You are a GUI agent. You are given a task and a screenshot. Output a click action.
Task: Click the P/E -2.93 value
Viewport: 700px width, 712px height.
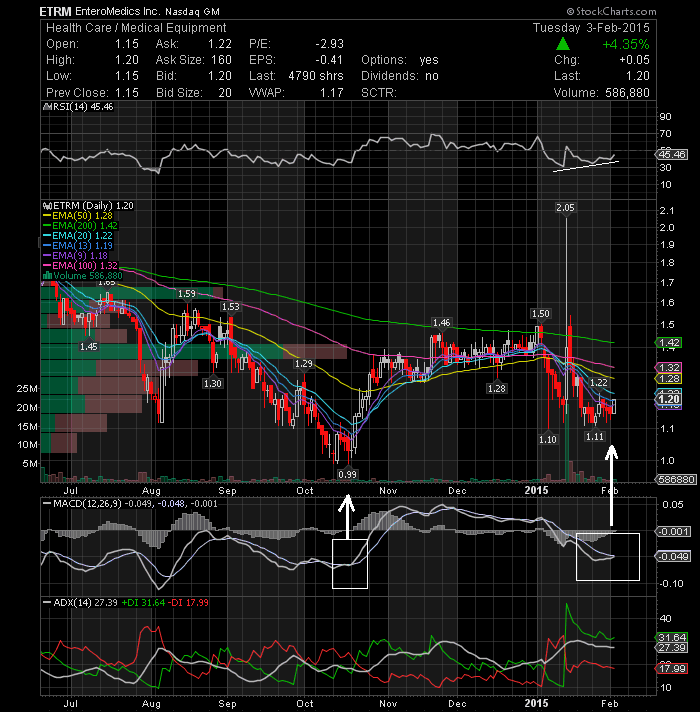330,44
